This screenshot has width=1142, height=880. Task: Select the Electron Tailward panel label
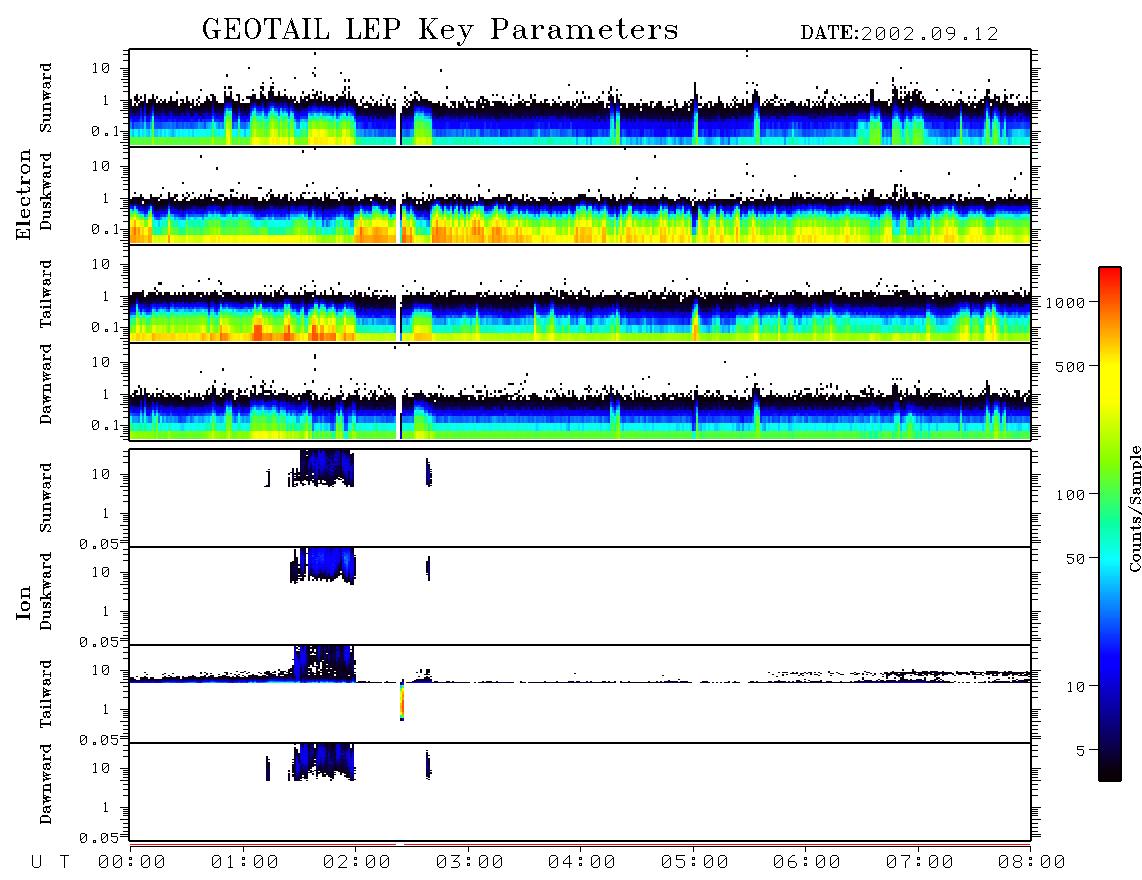click(x=46, y=294)
